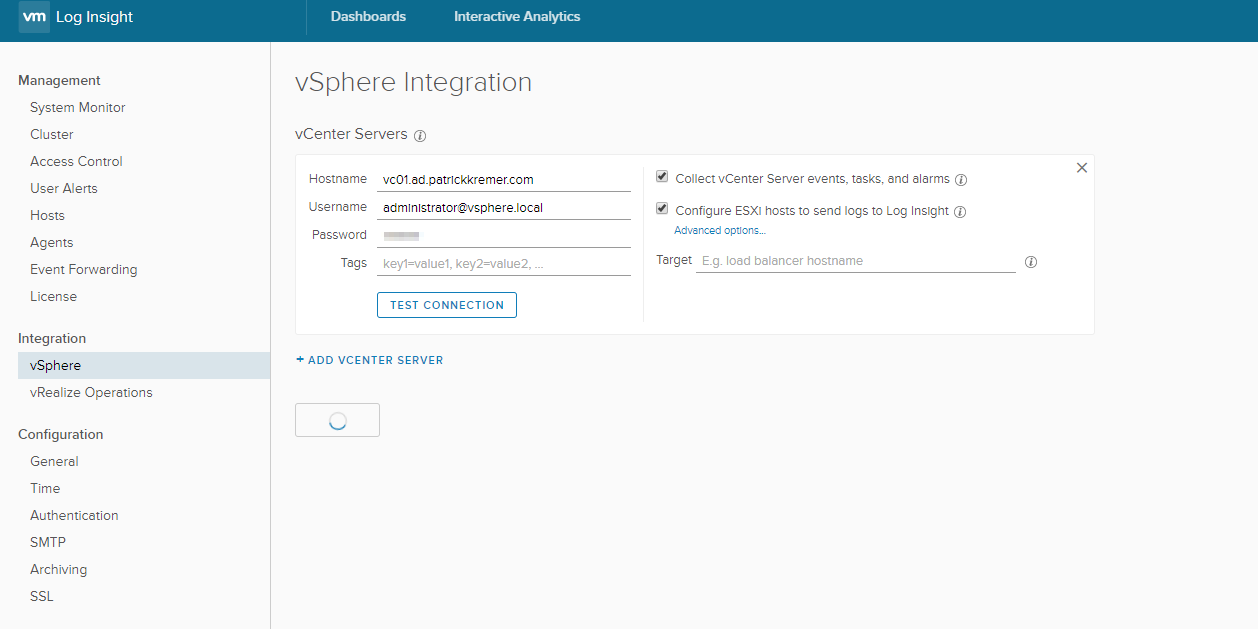
Task: Click the Target load balancer hostname field
Action: (855, 261)
